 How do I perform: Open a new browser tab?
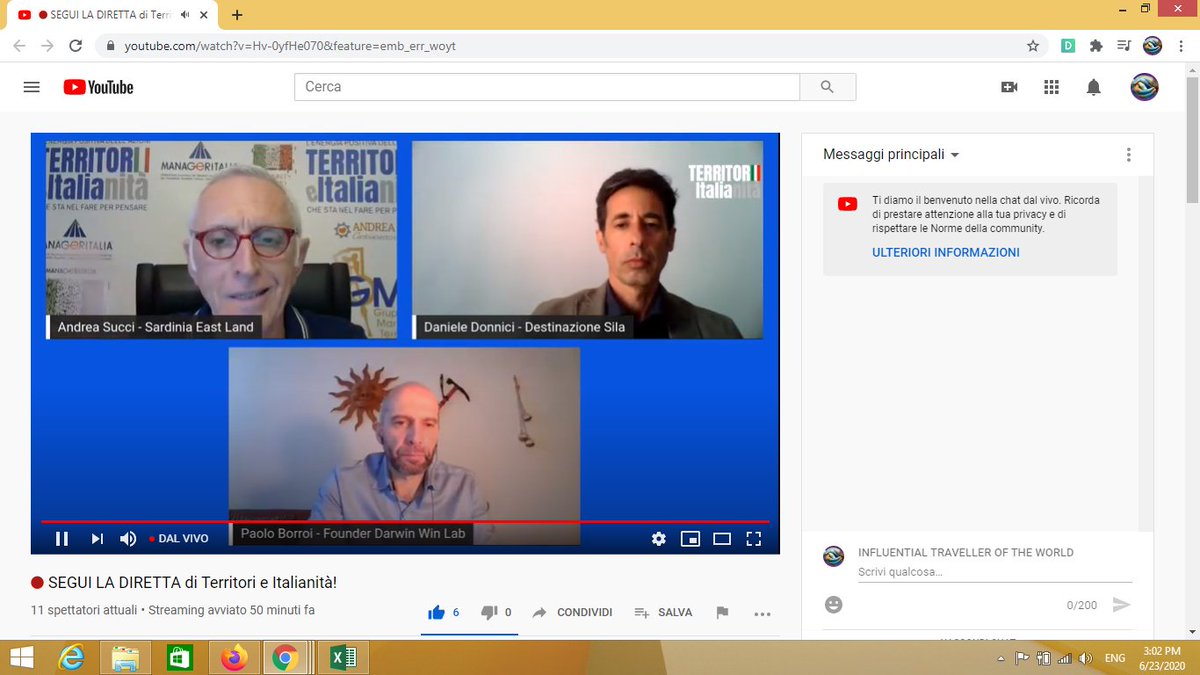point(237,15)
